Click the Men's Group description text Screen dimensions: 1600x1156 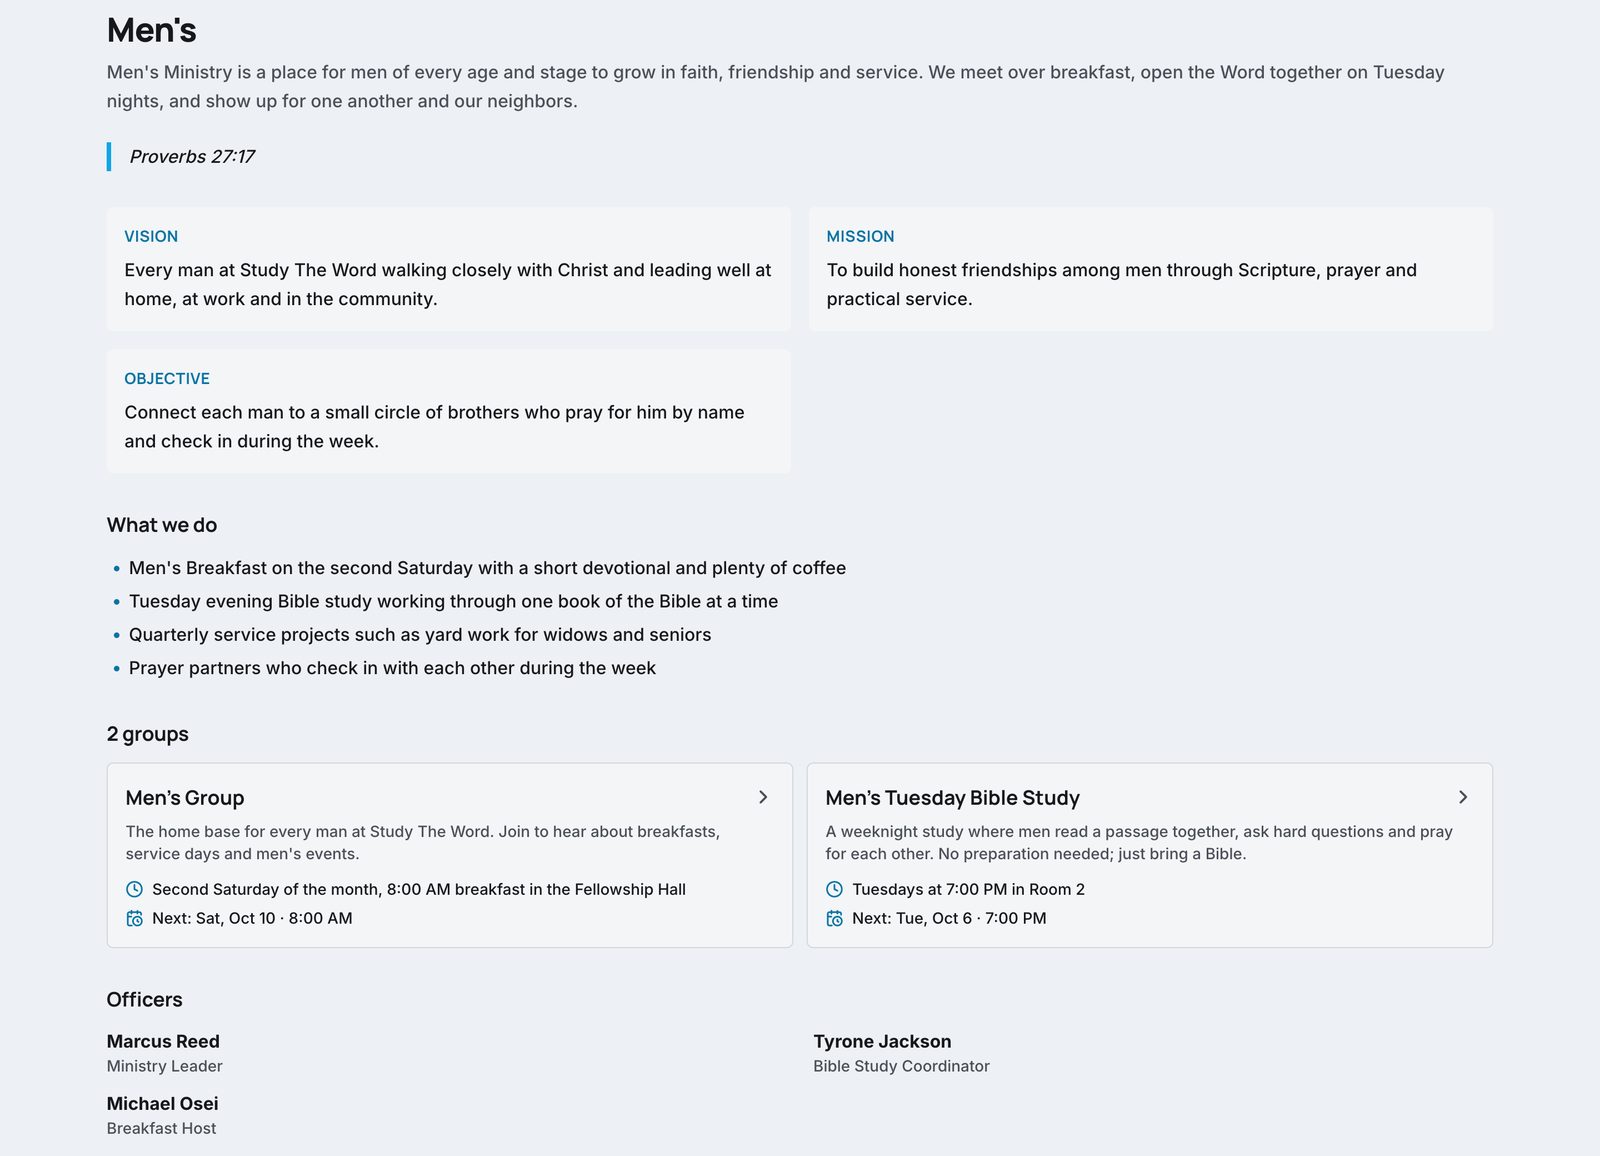tap(423, 843)
